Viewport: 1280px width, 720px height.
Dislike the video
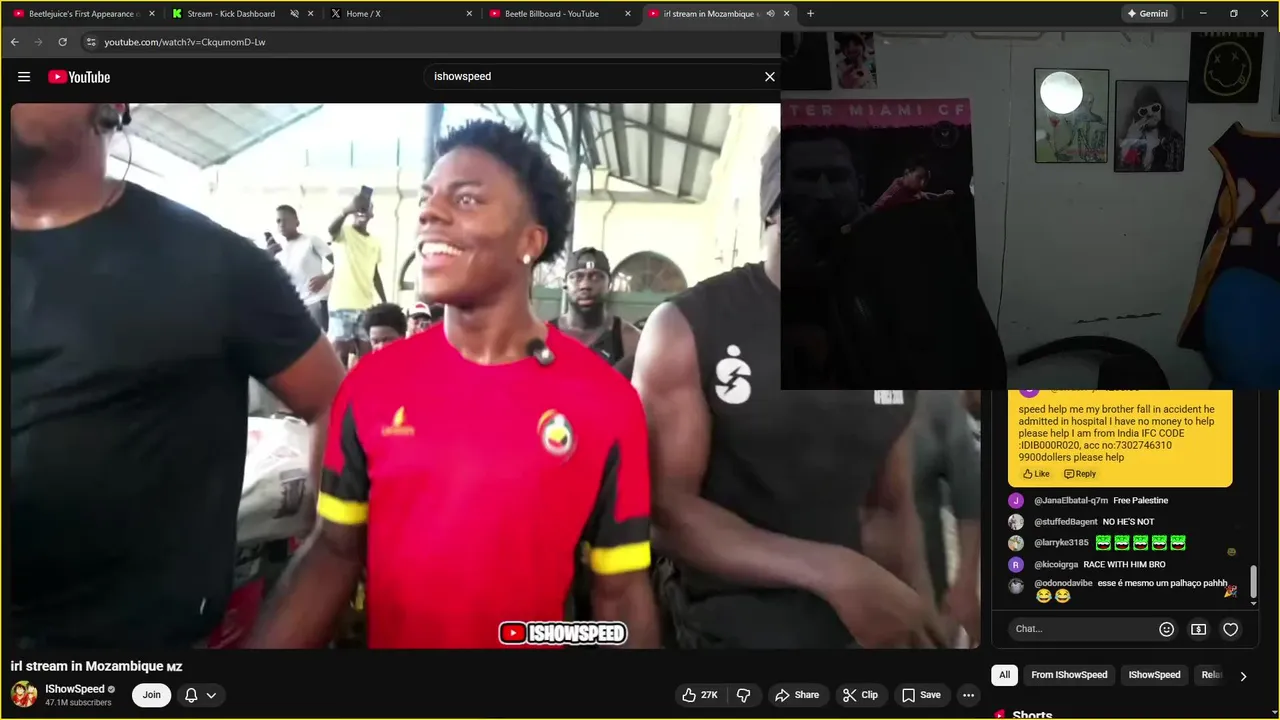(744, 695)
